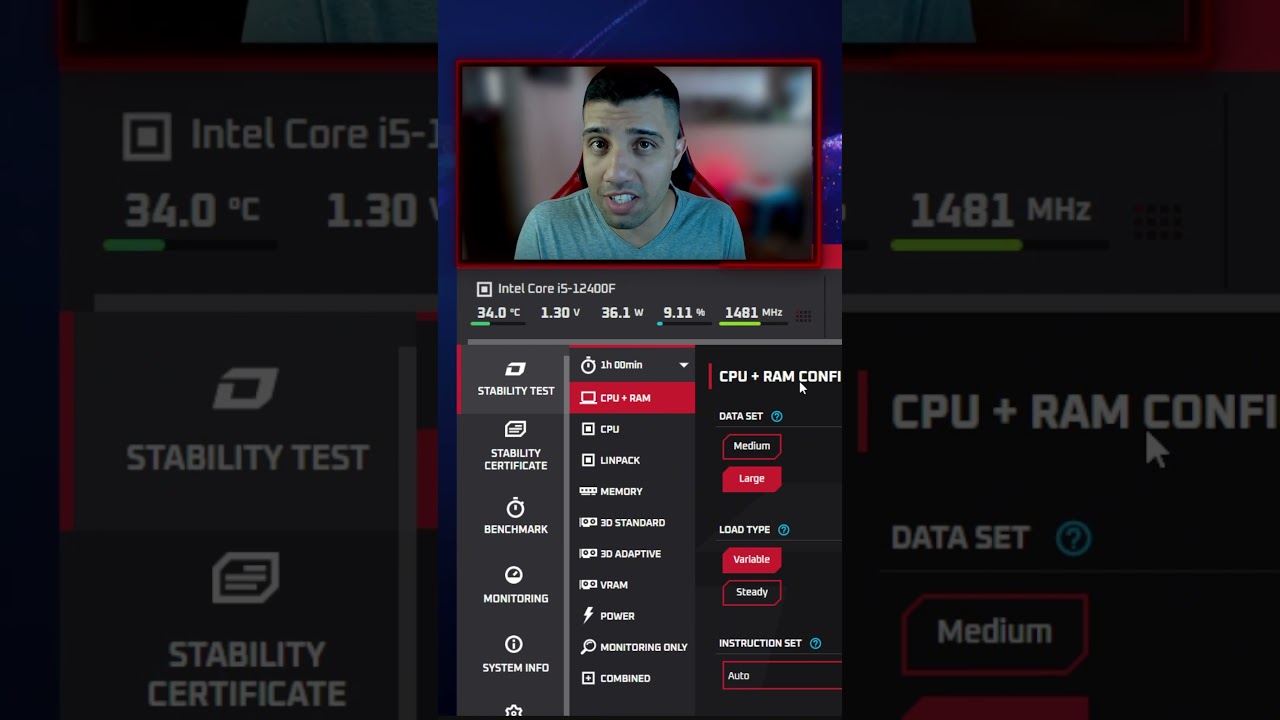Click the CPU + RAM CONFI heading
The width and height of the screenshot is (1280, 720).
point(780,377)
